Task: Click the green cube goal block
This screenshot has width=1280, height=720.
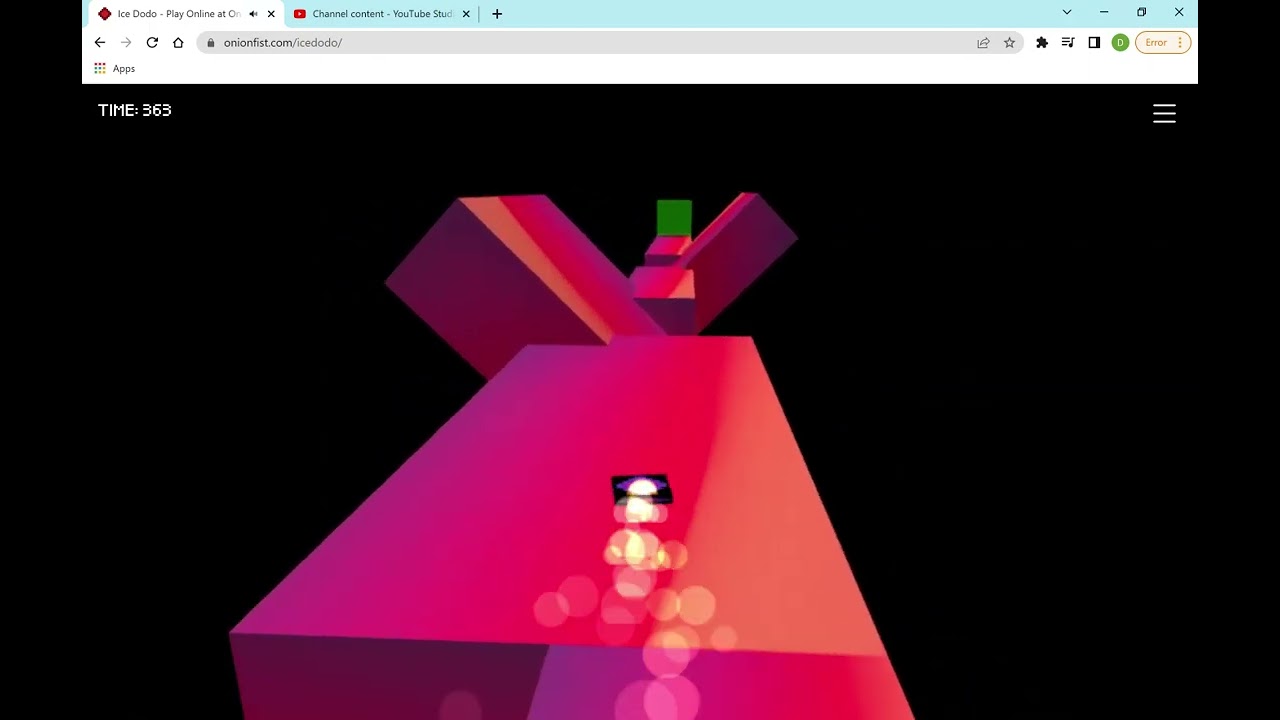Action: [674, 217]
